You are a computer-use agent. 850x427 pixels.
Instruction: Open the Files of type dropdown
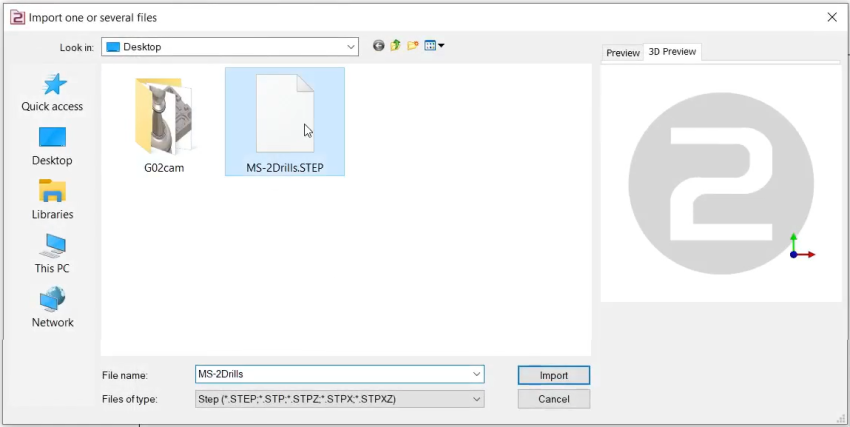476,399
